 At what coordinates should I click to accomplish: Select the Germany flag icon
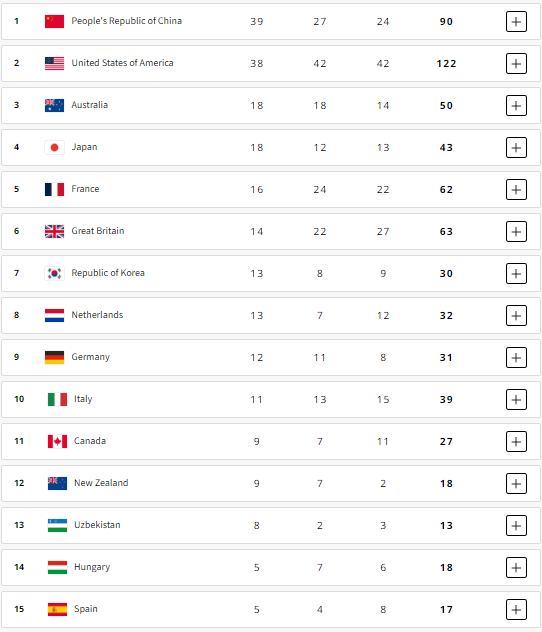[54, 358]
